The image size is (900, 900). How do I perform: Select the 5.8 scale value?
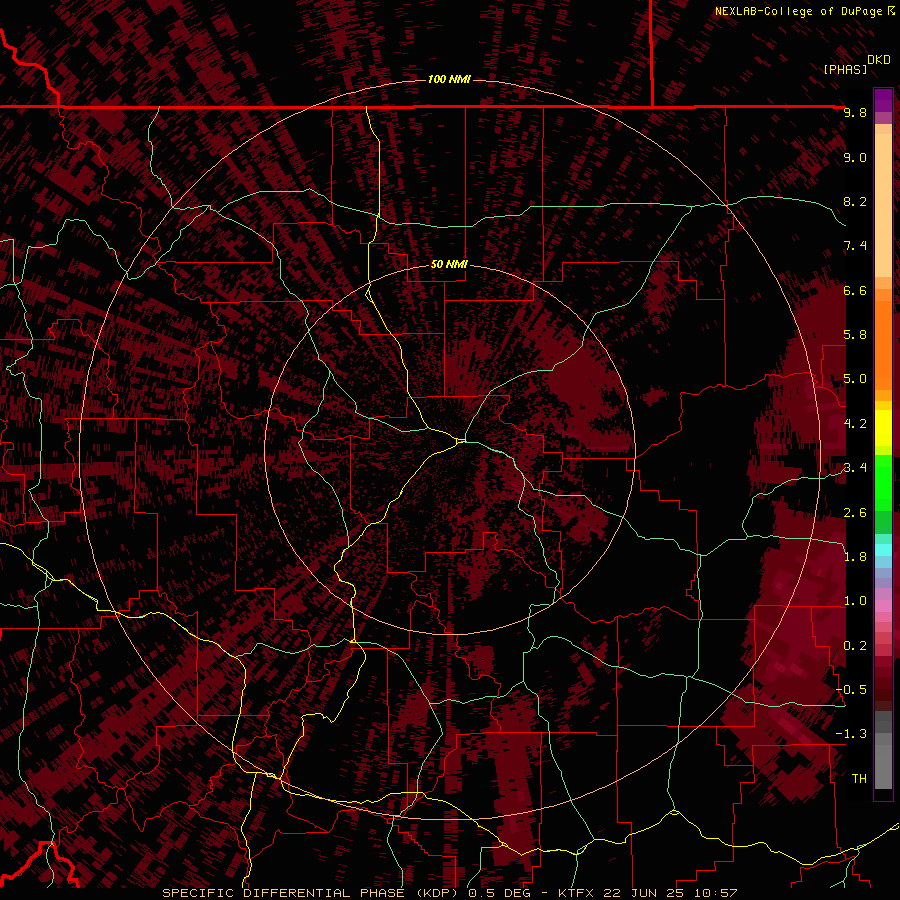pos(855,335)
